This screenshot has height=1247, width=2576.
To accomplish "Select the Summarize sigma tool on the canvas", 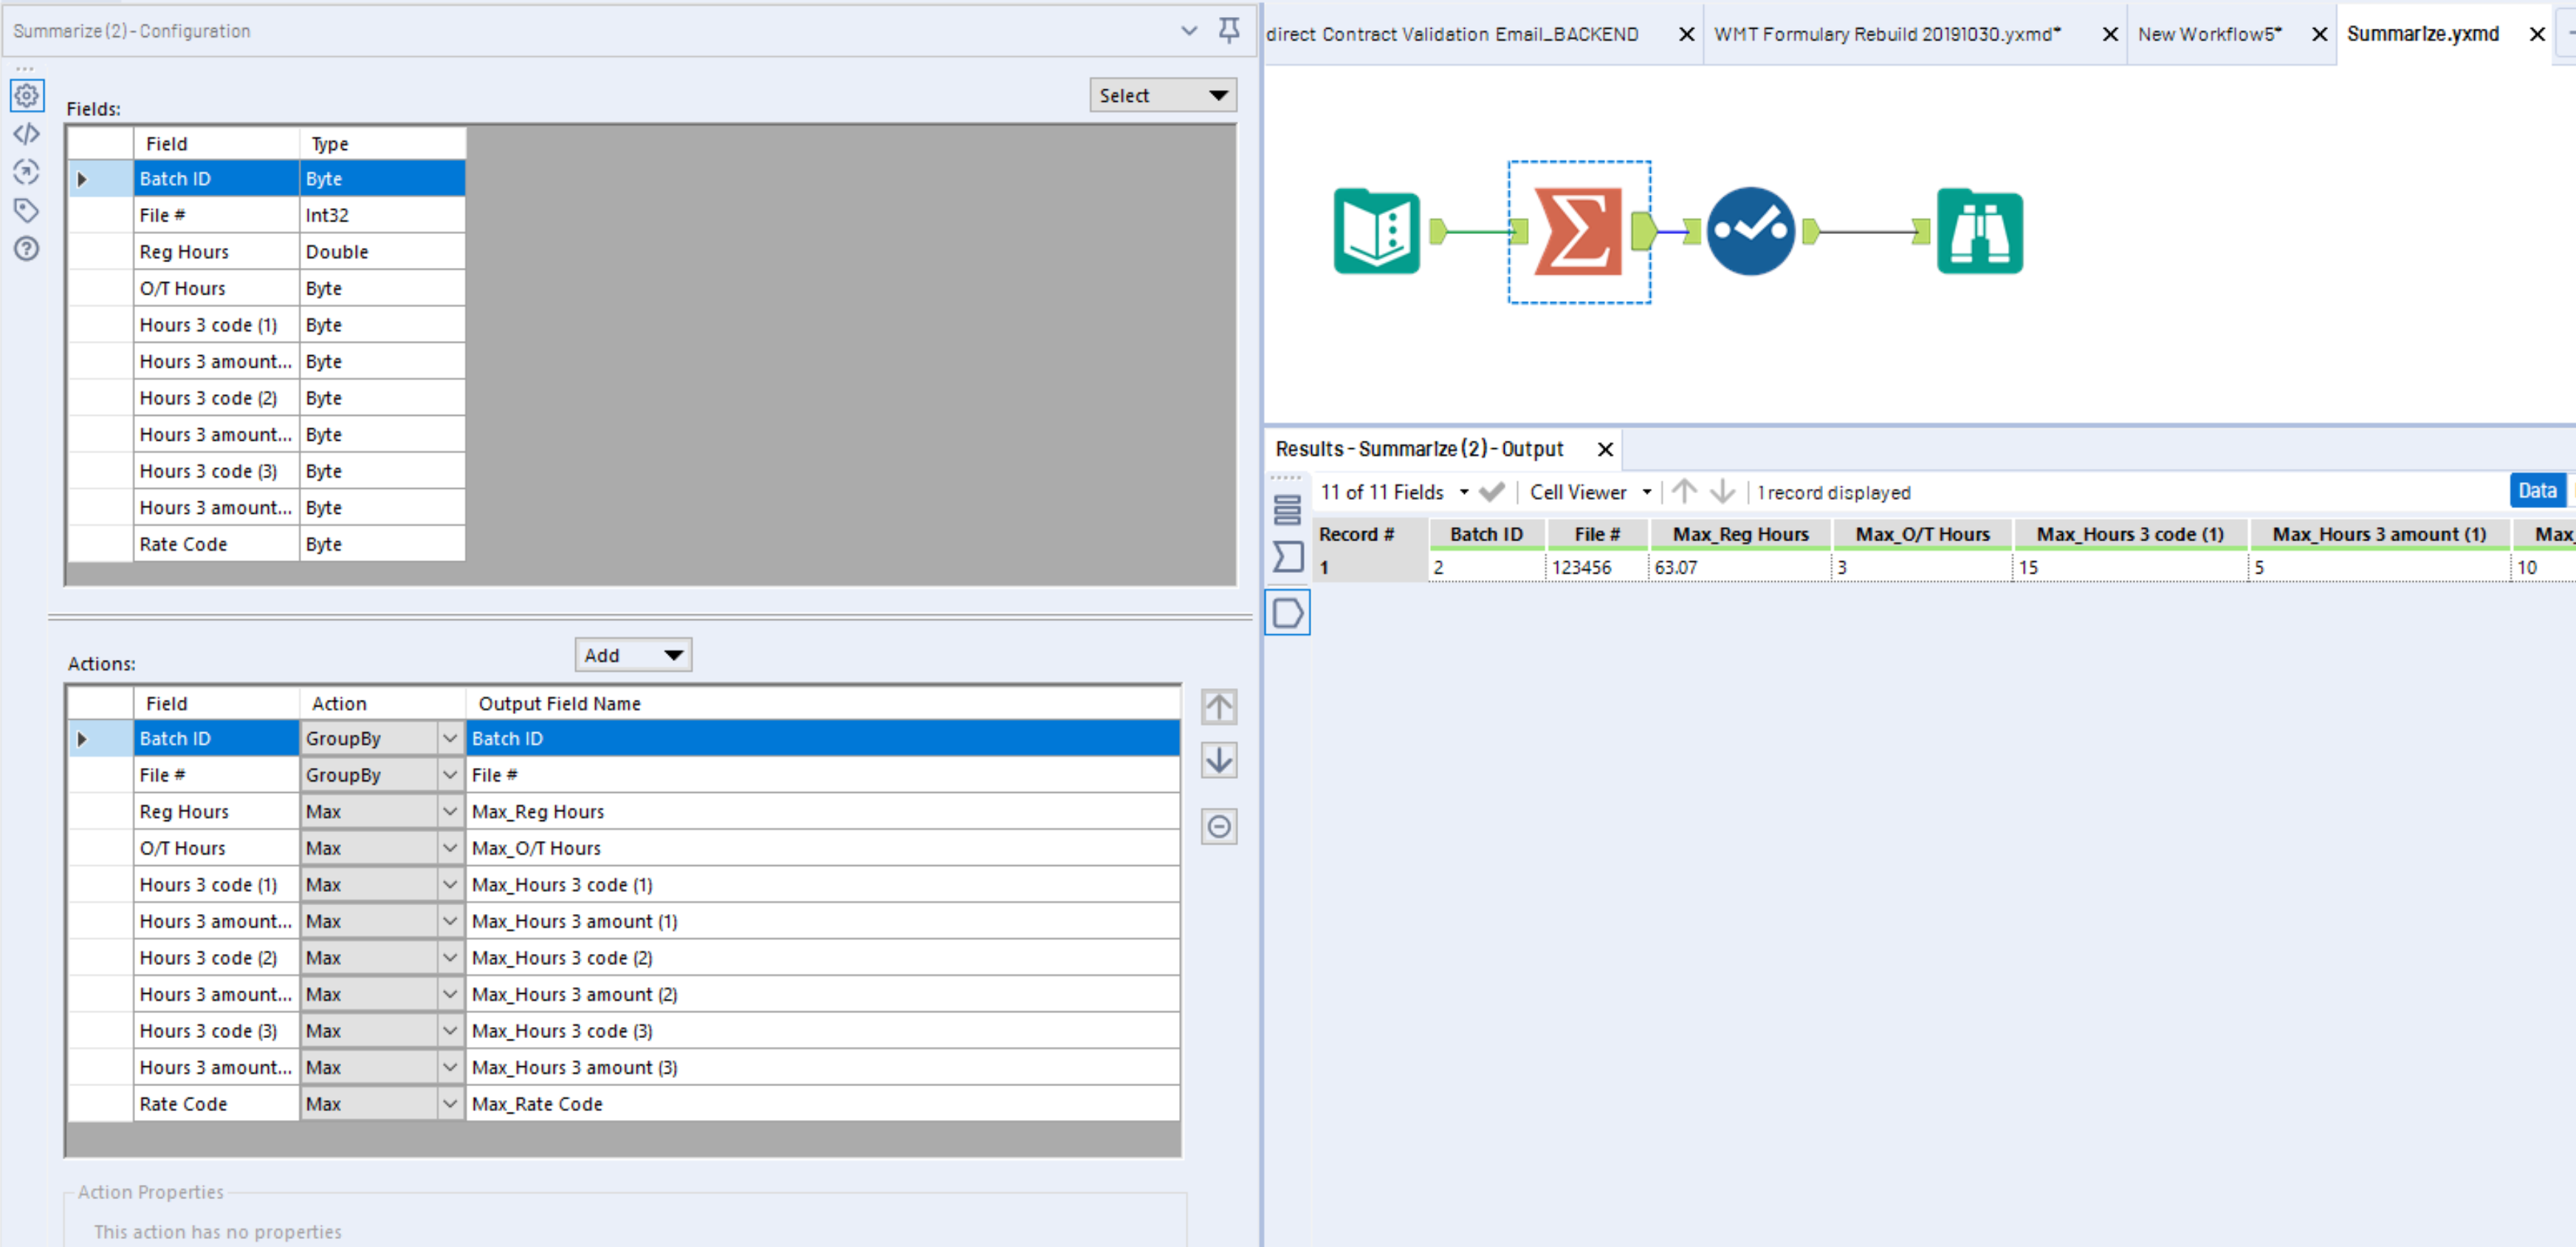I will tap(1579, 230).
